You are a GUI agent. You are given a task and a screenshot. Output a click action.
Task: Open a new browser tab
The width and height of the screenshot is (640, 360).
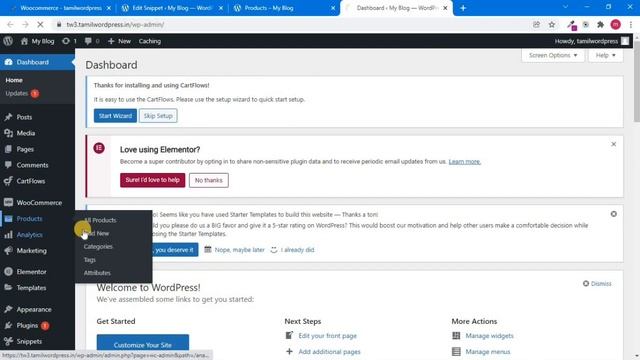(463, 8)
